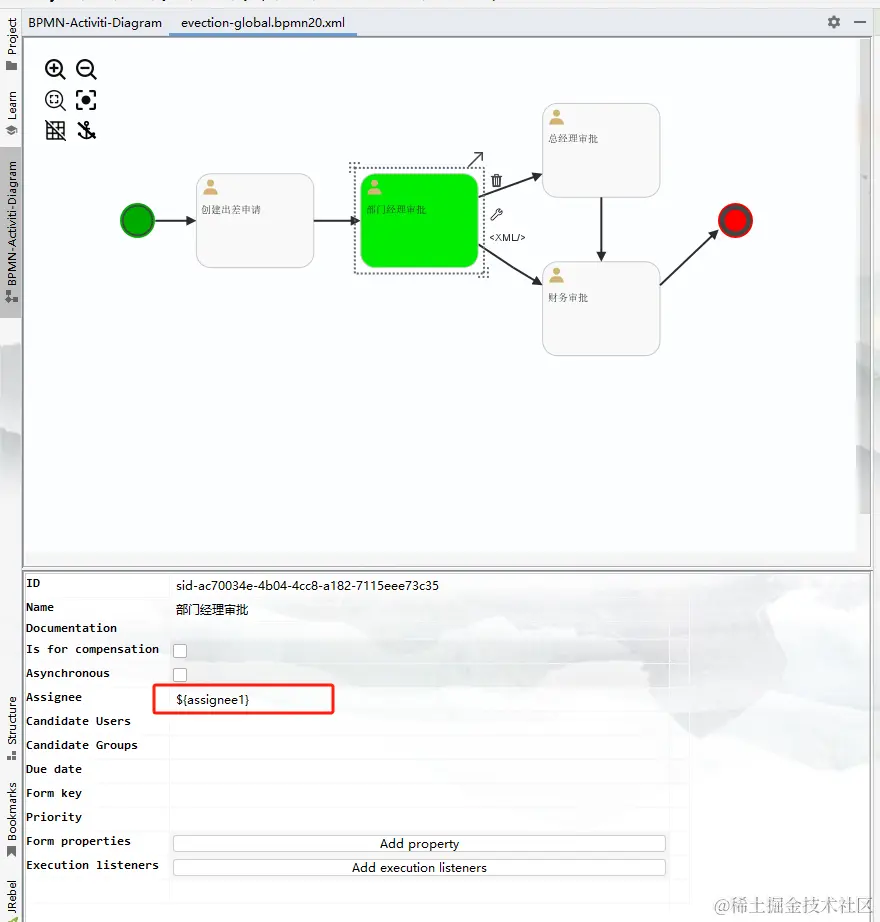880x922 pixels.
Task: Check the Asynchronous checkbox
Action: pyautogui.click(x=180, y=674)
